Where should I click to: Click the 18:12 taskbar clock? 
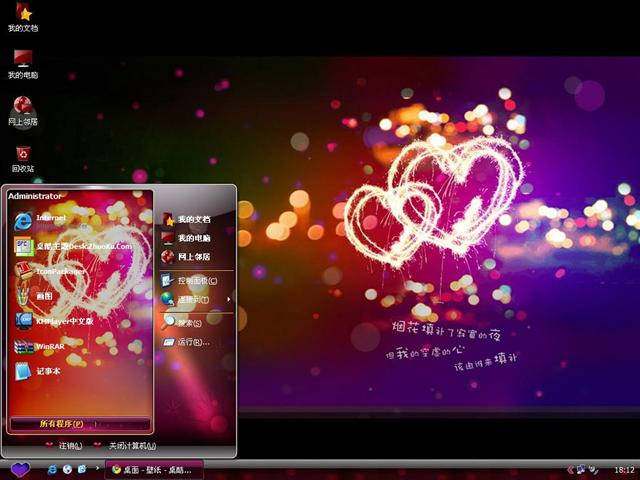pyautogui.click(x=624, y=470)
